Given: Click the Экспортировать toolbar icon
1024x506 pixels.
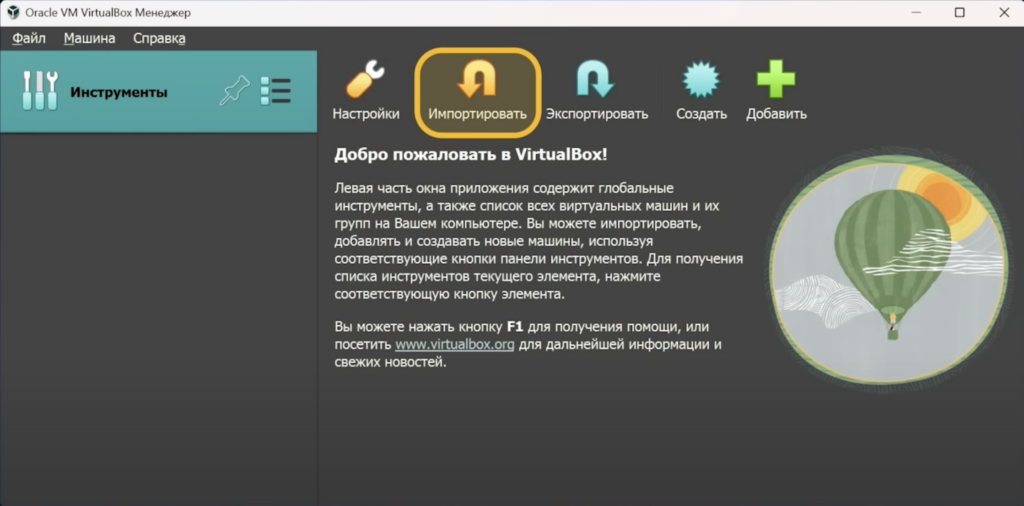Looking at the screenshot, I should pyautogui.click(x=596, y=80).
